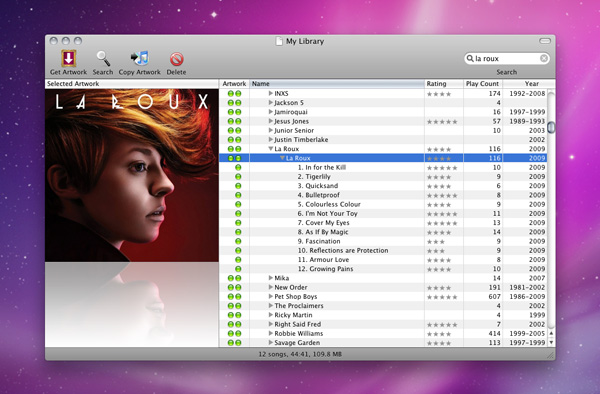Click the Delete toolbar icon
600x394 pixels.
tap(176, 59)
